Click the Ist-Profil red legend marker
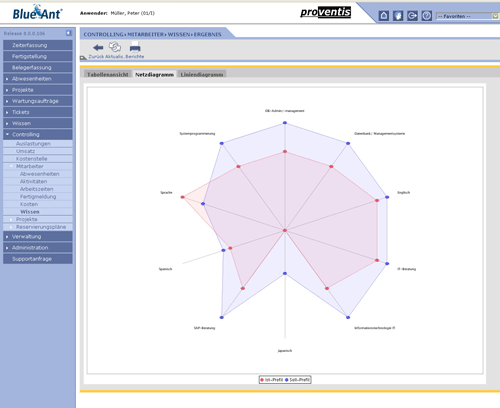The image size is (500, 408). (262, 380)
